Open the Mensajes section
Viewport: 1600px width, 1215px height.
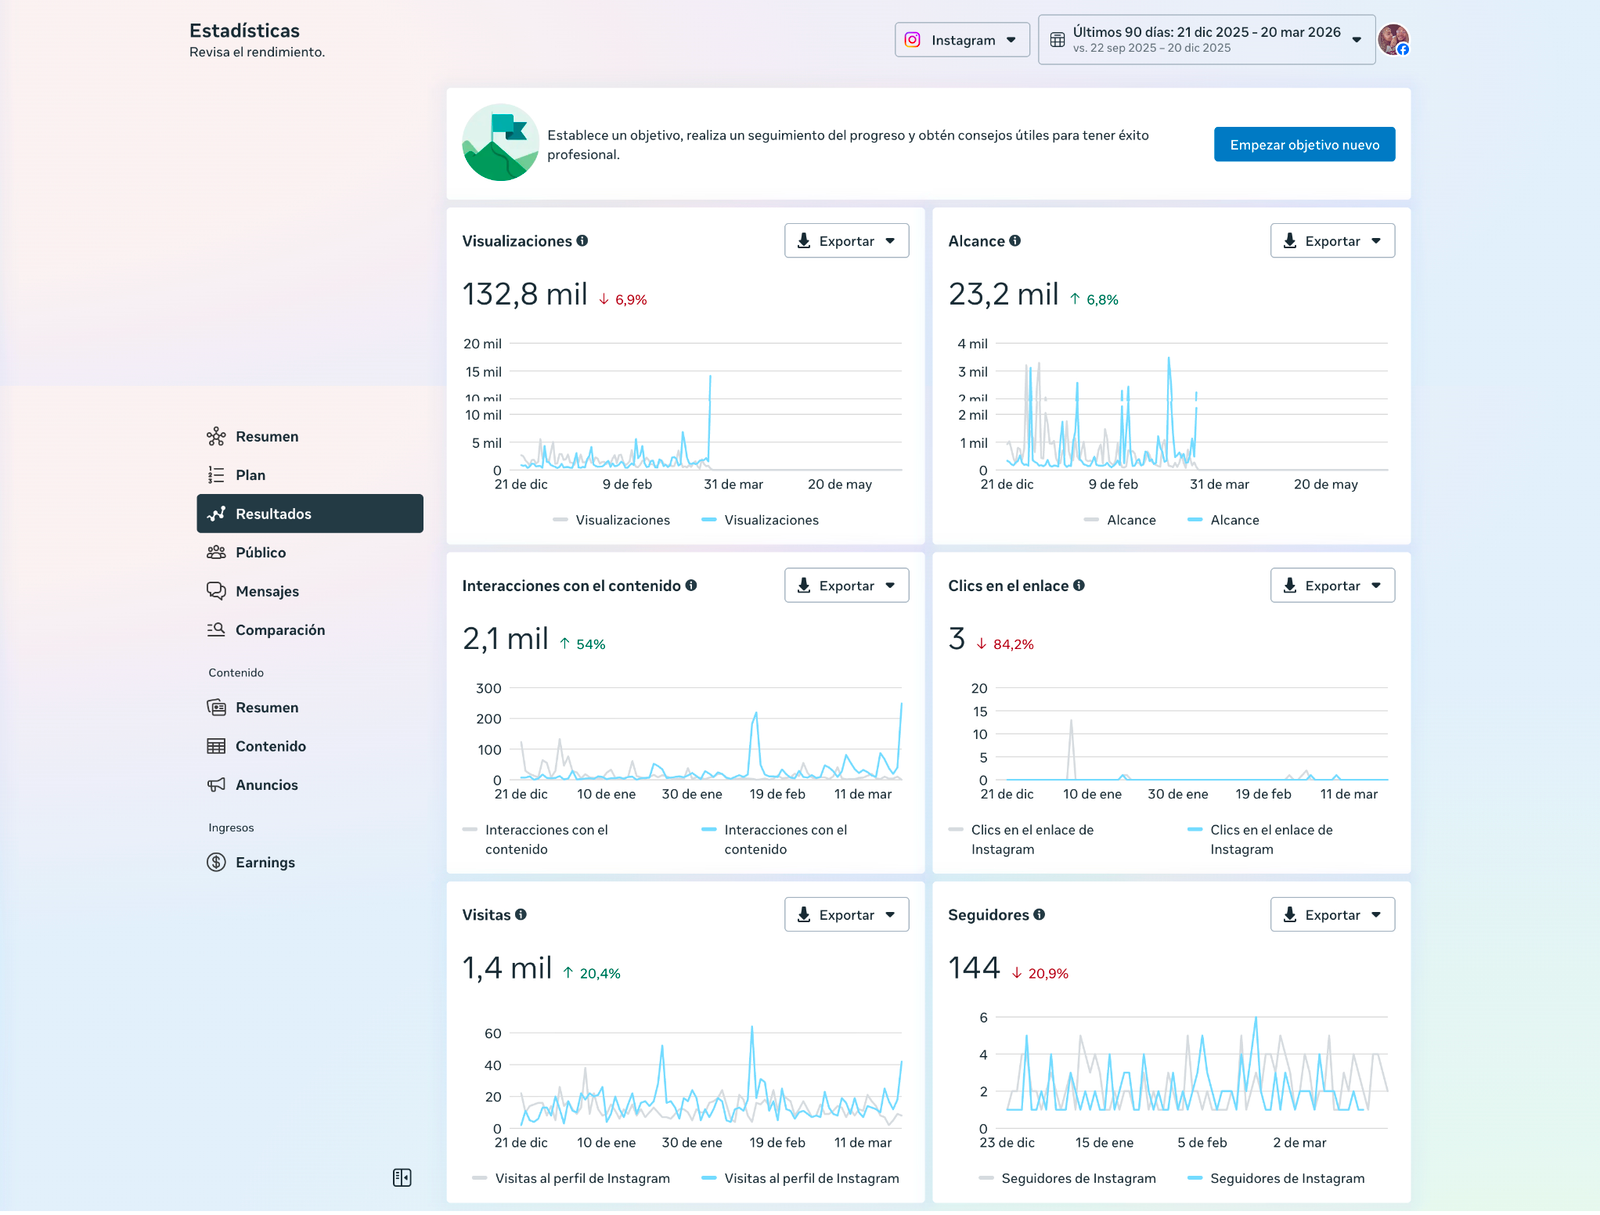[266, 591]
